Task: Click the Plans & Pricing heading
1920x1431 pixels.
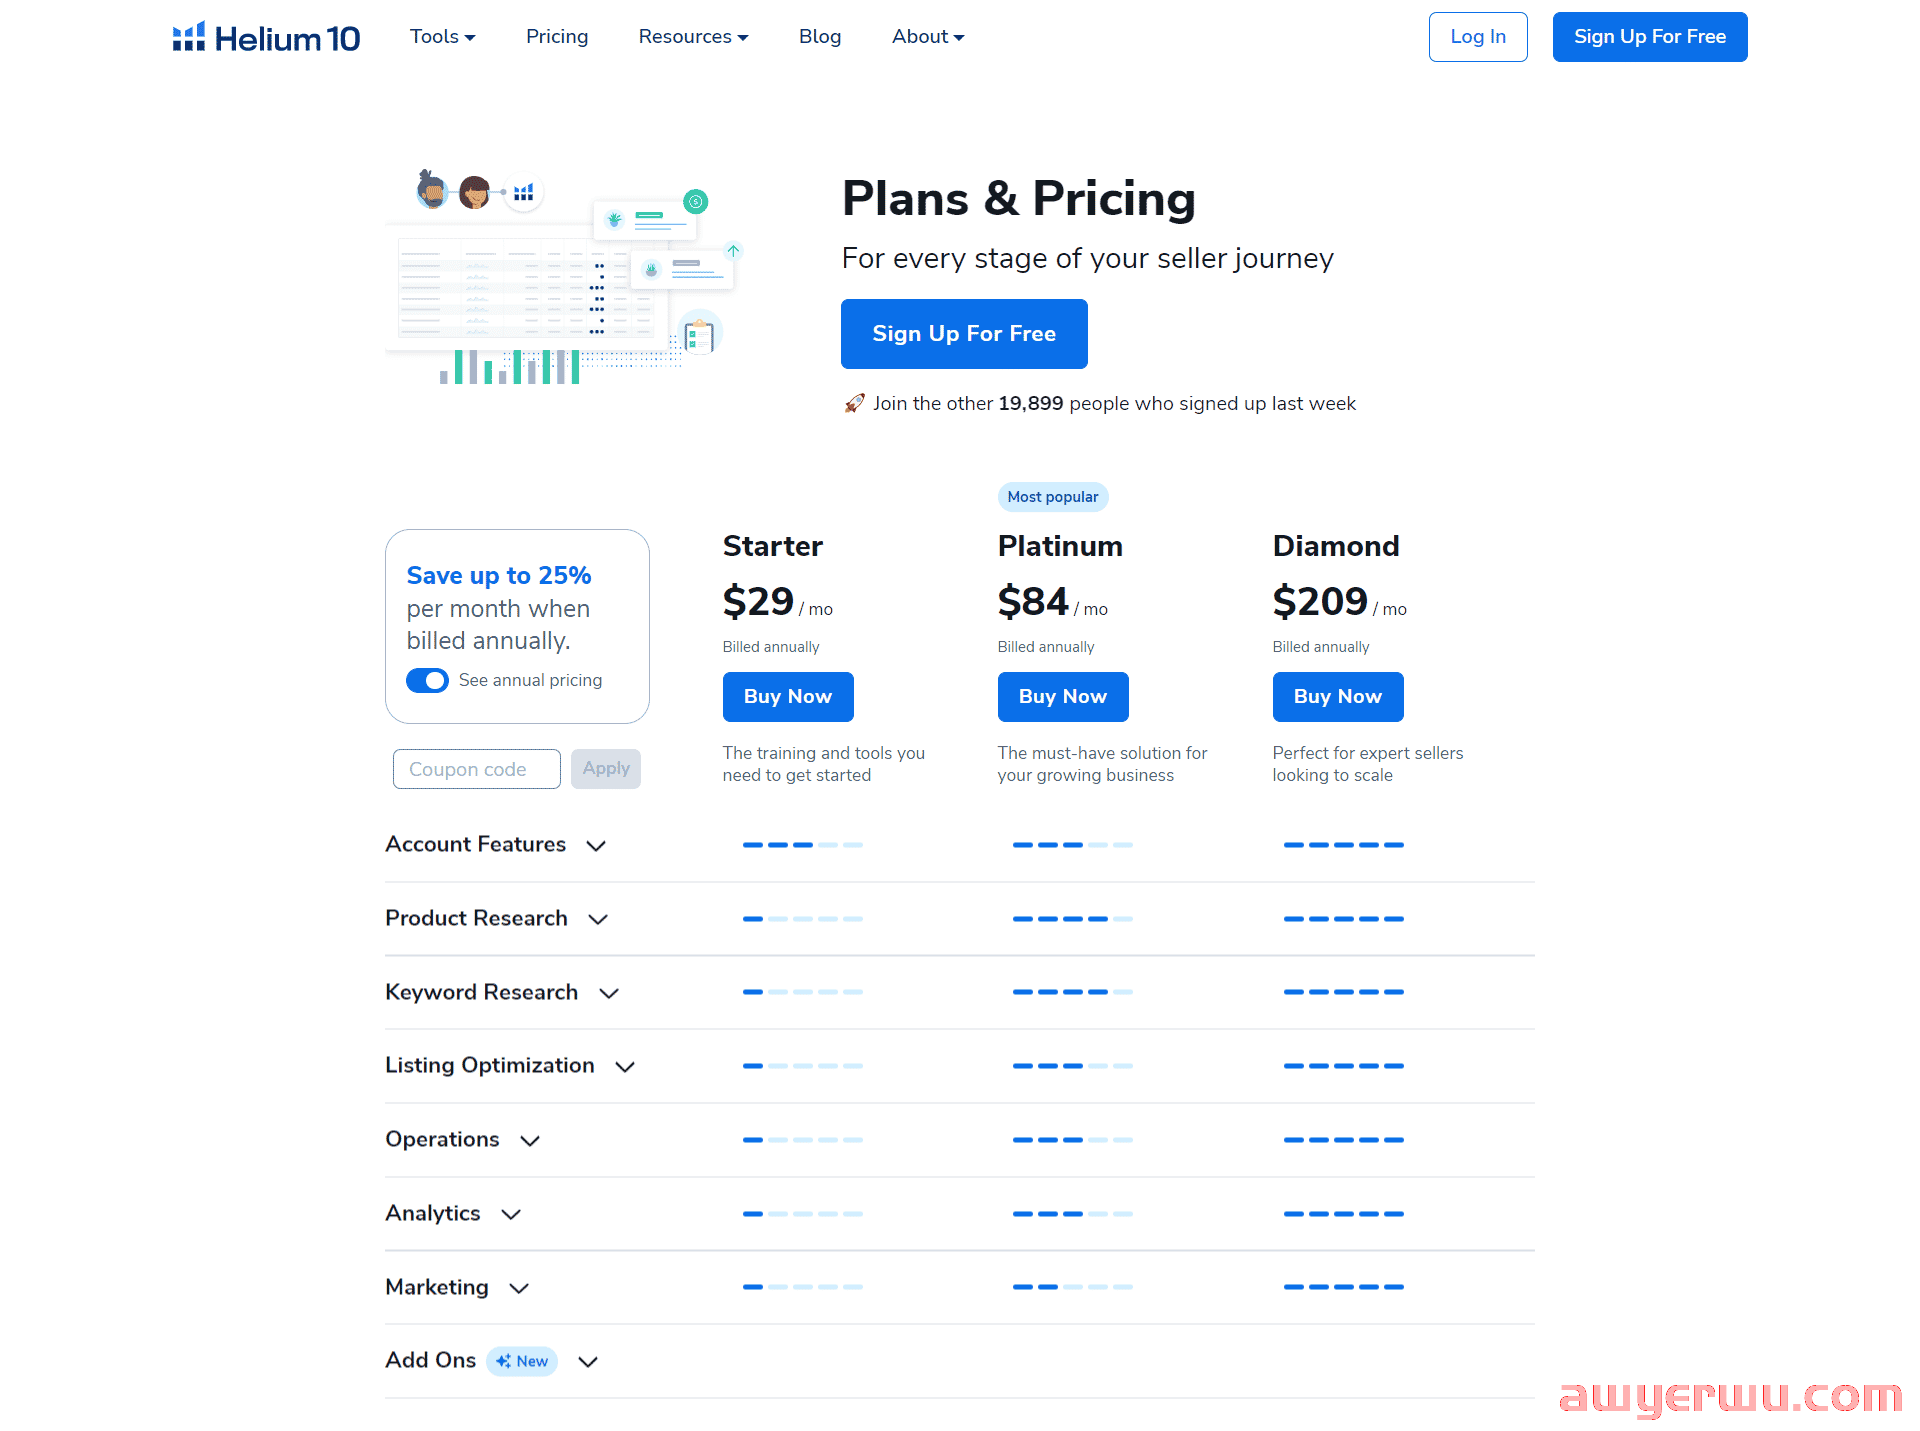Action: (x=1019, y=198)
